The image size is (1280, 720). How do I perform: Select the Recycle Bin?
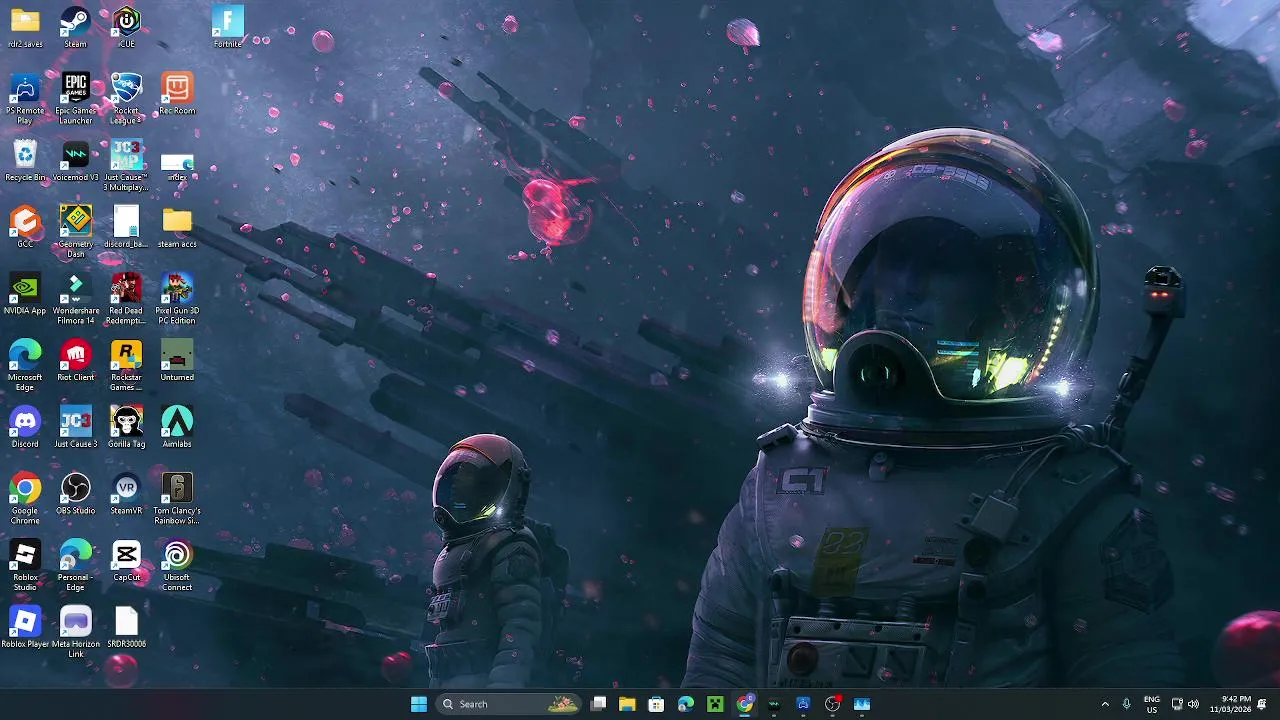[25, 160]
